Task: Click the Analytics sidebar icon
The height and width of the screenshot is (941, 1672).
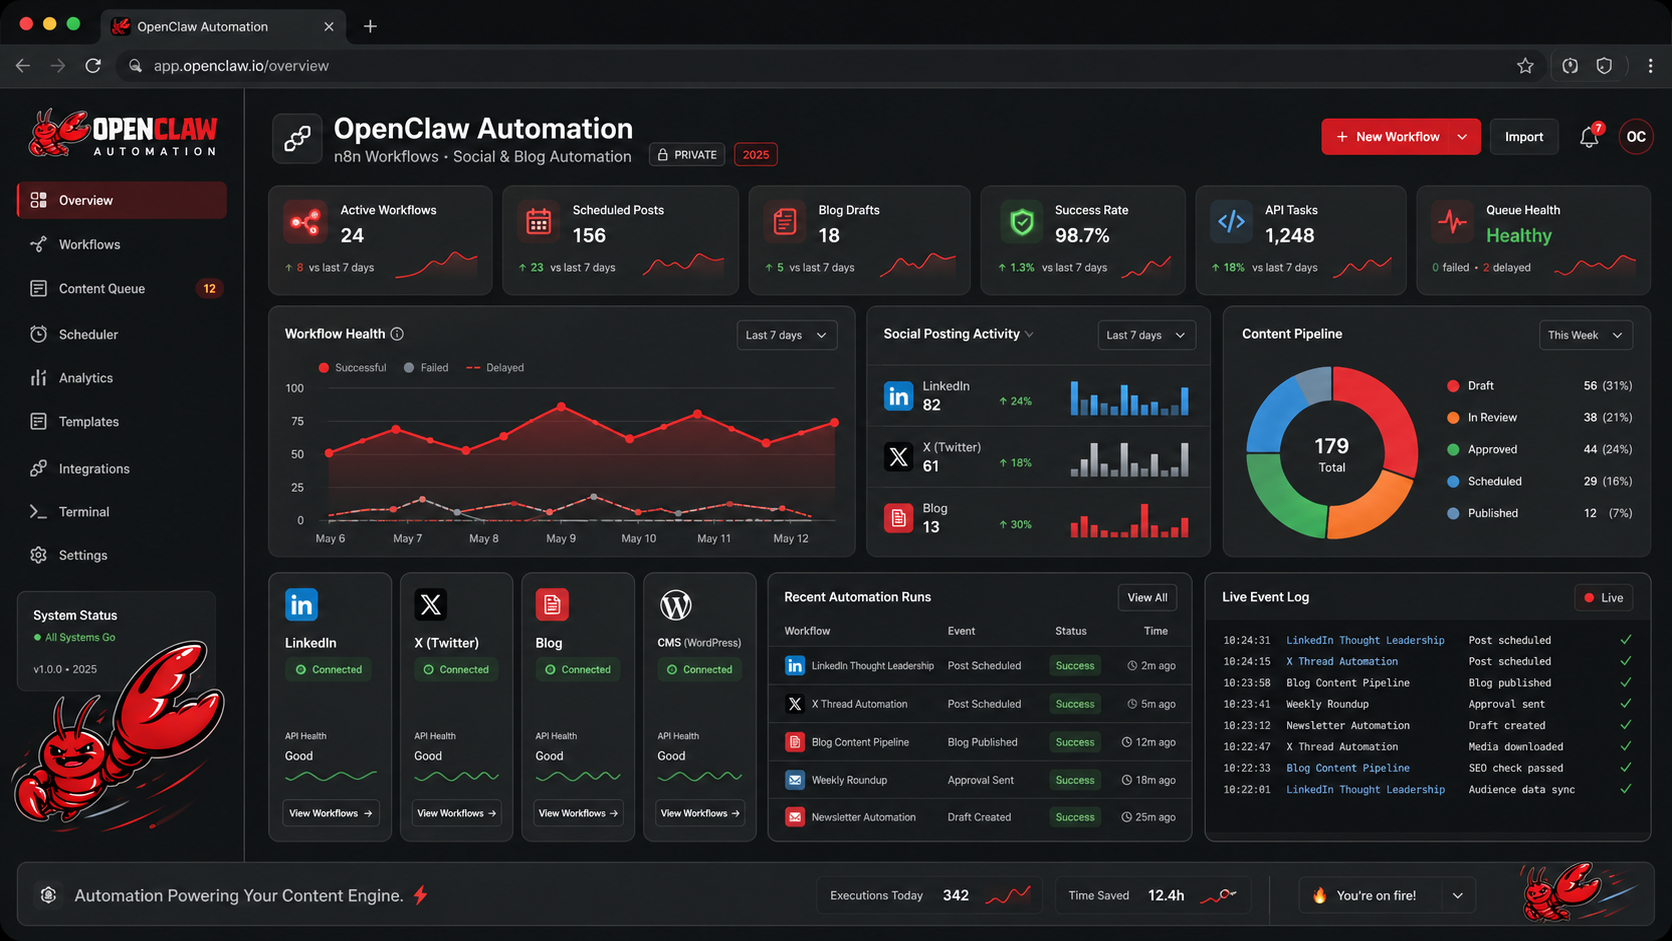Action: [x=38, y=378]
